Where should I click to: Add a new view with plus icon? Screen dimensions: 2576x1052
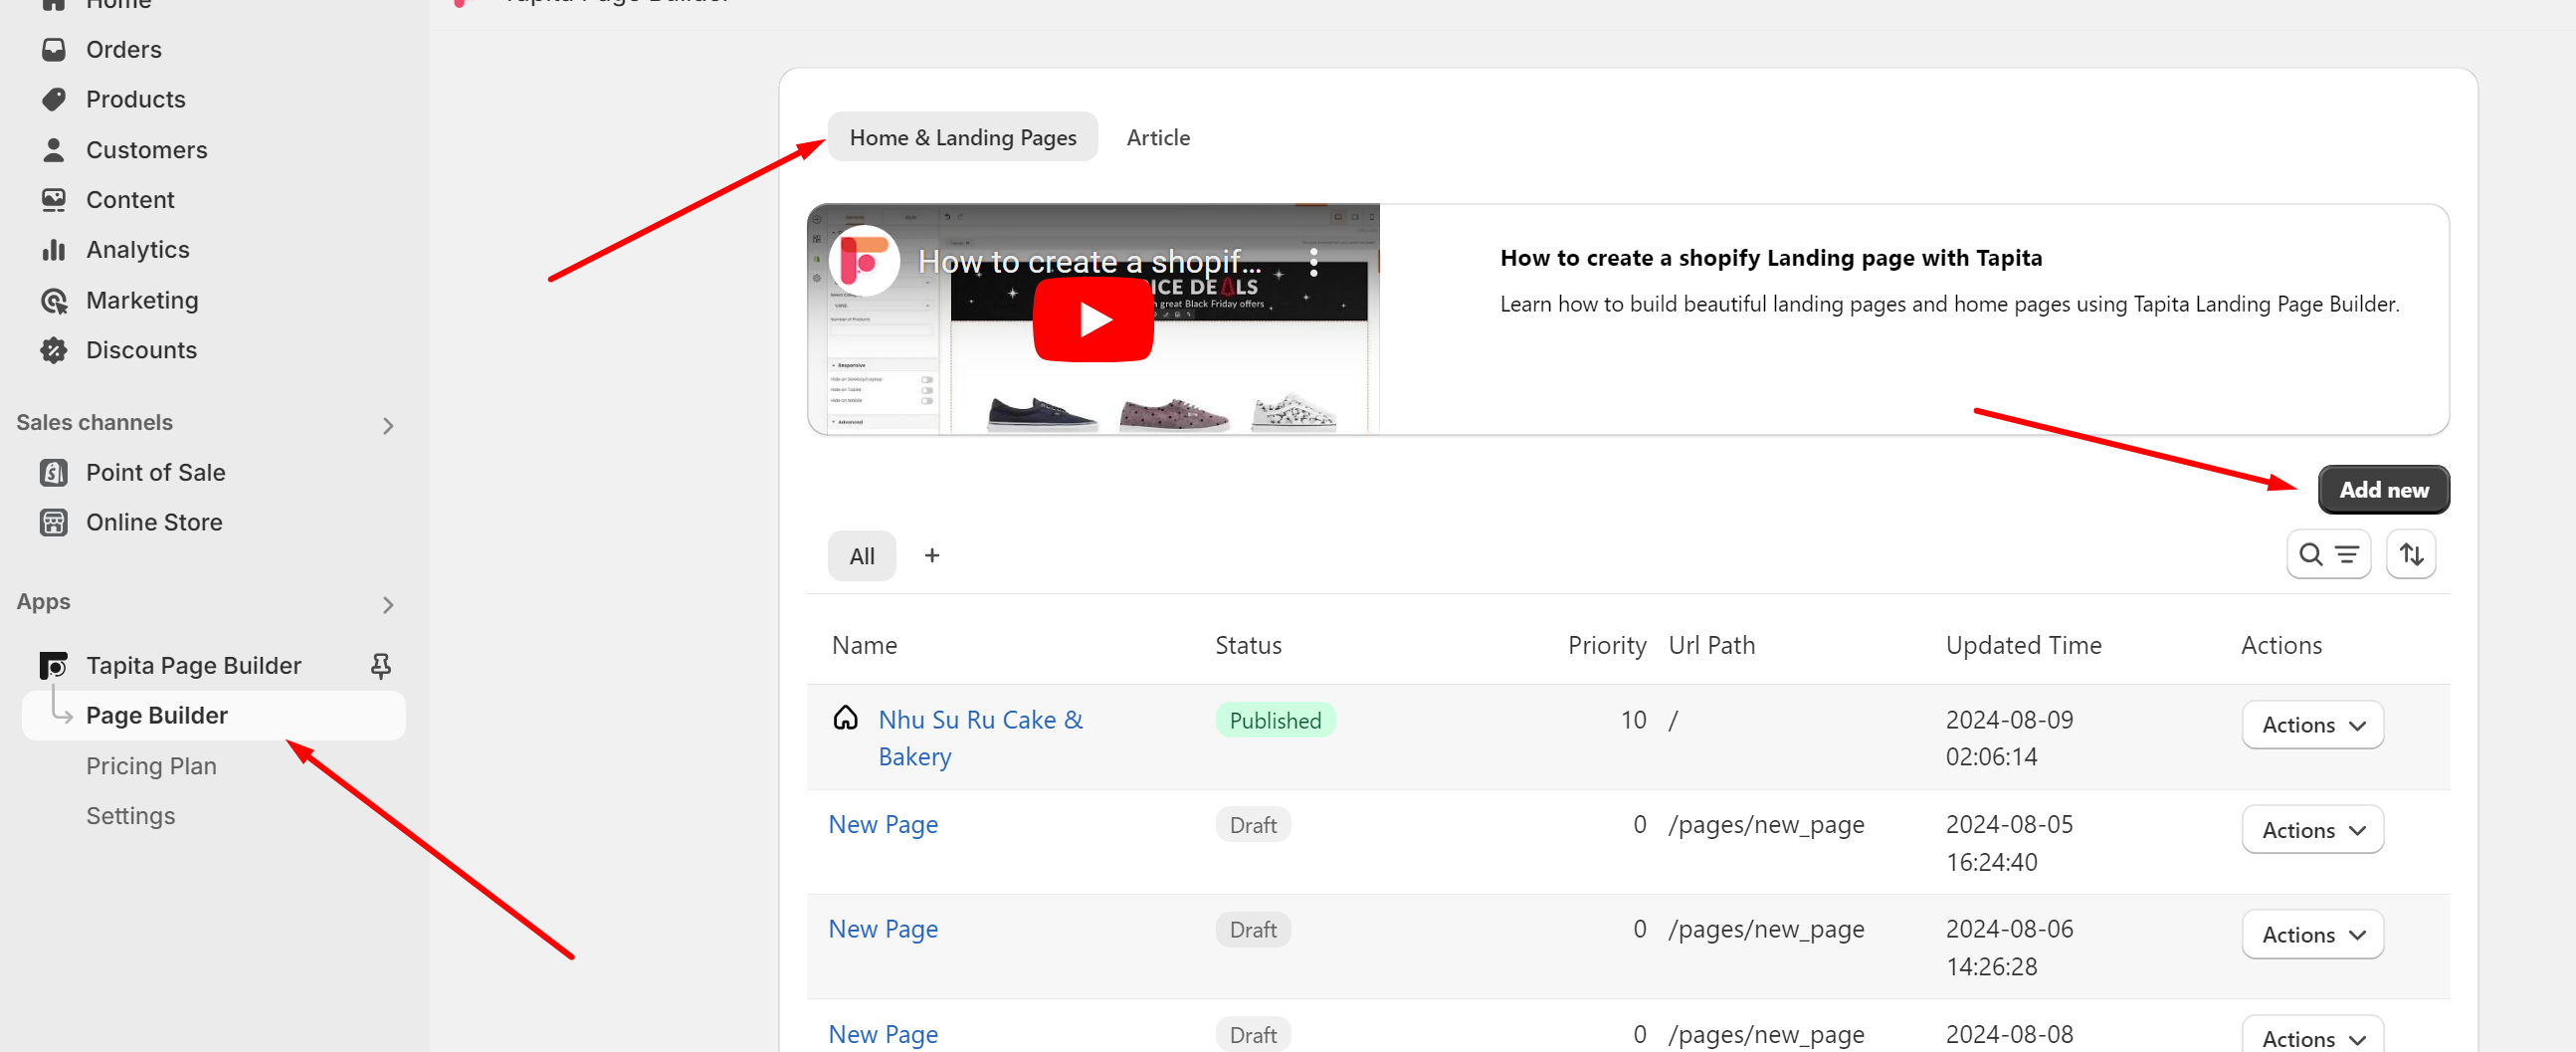click(931, 555)
